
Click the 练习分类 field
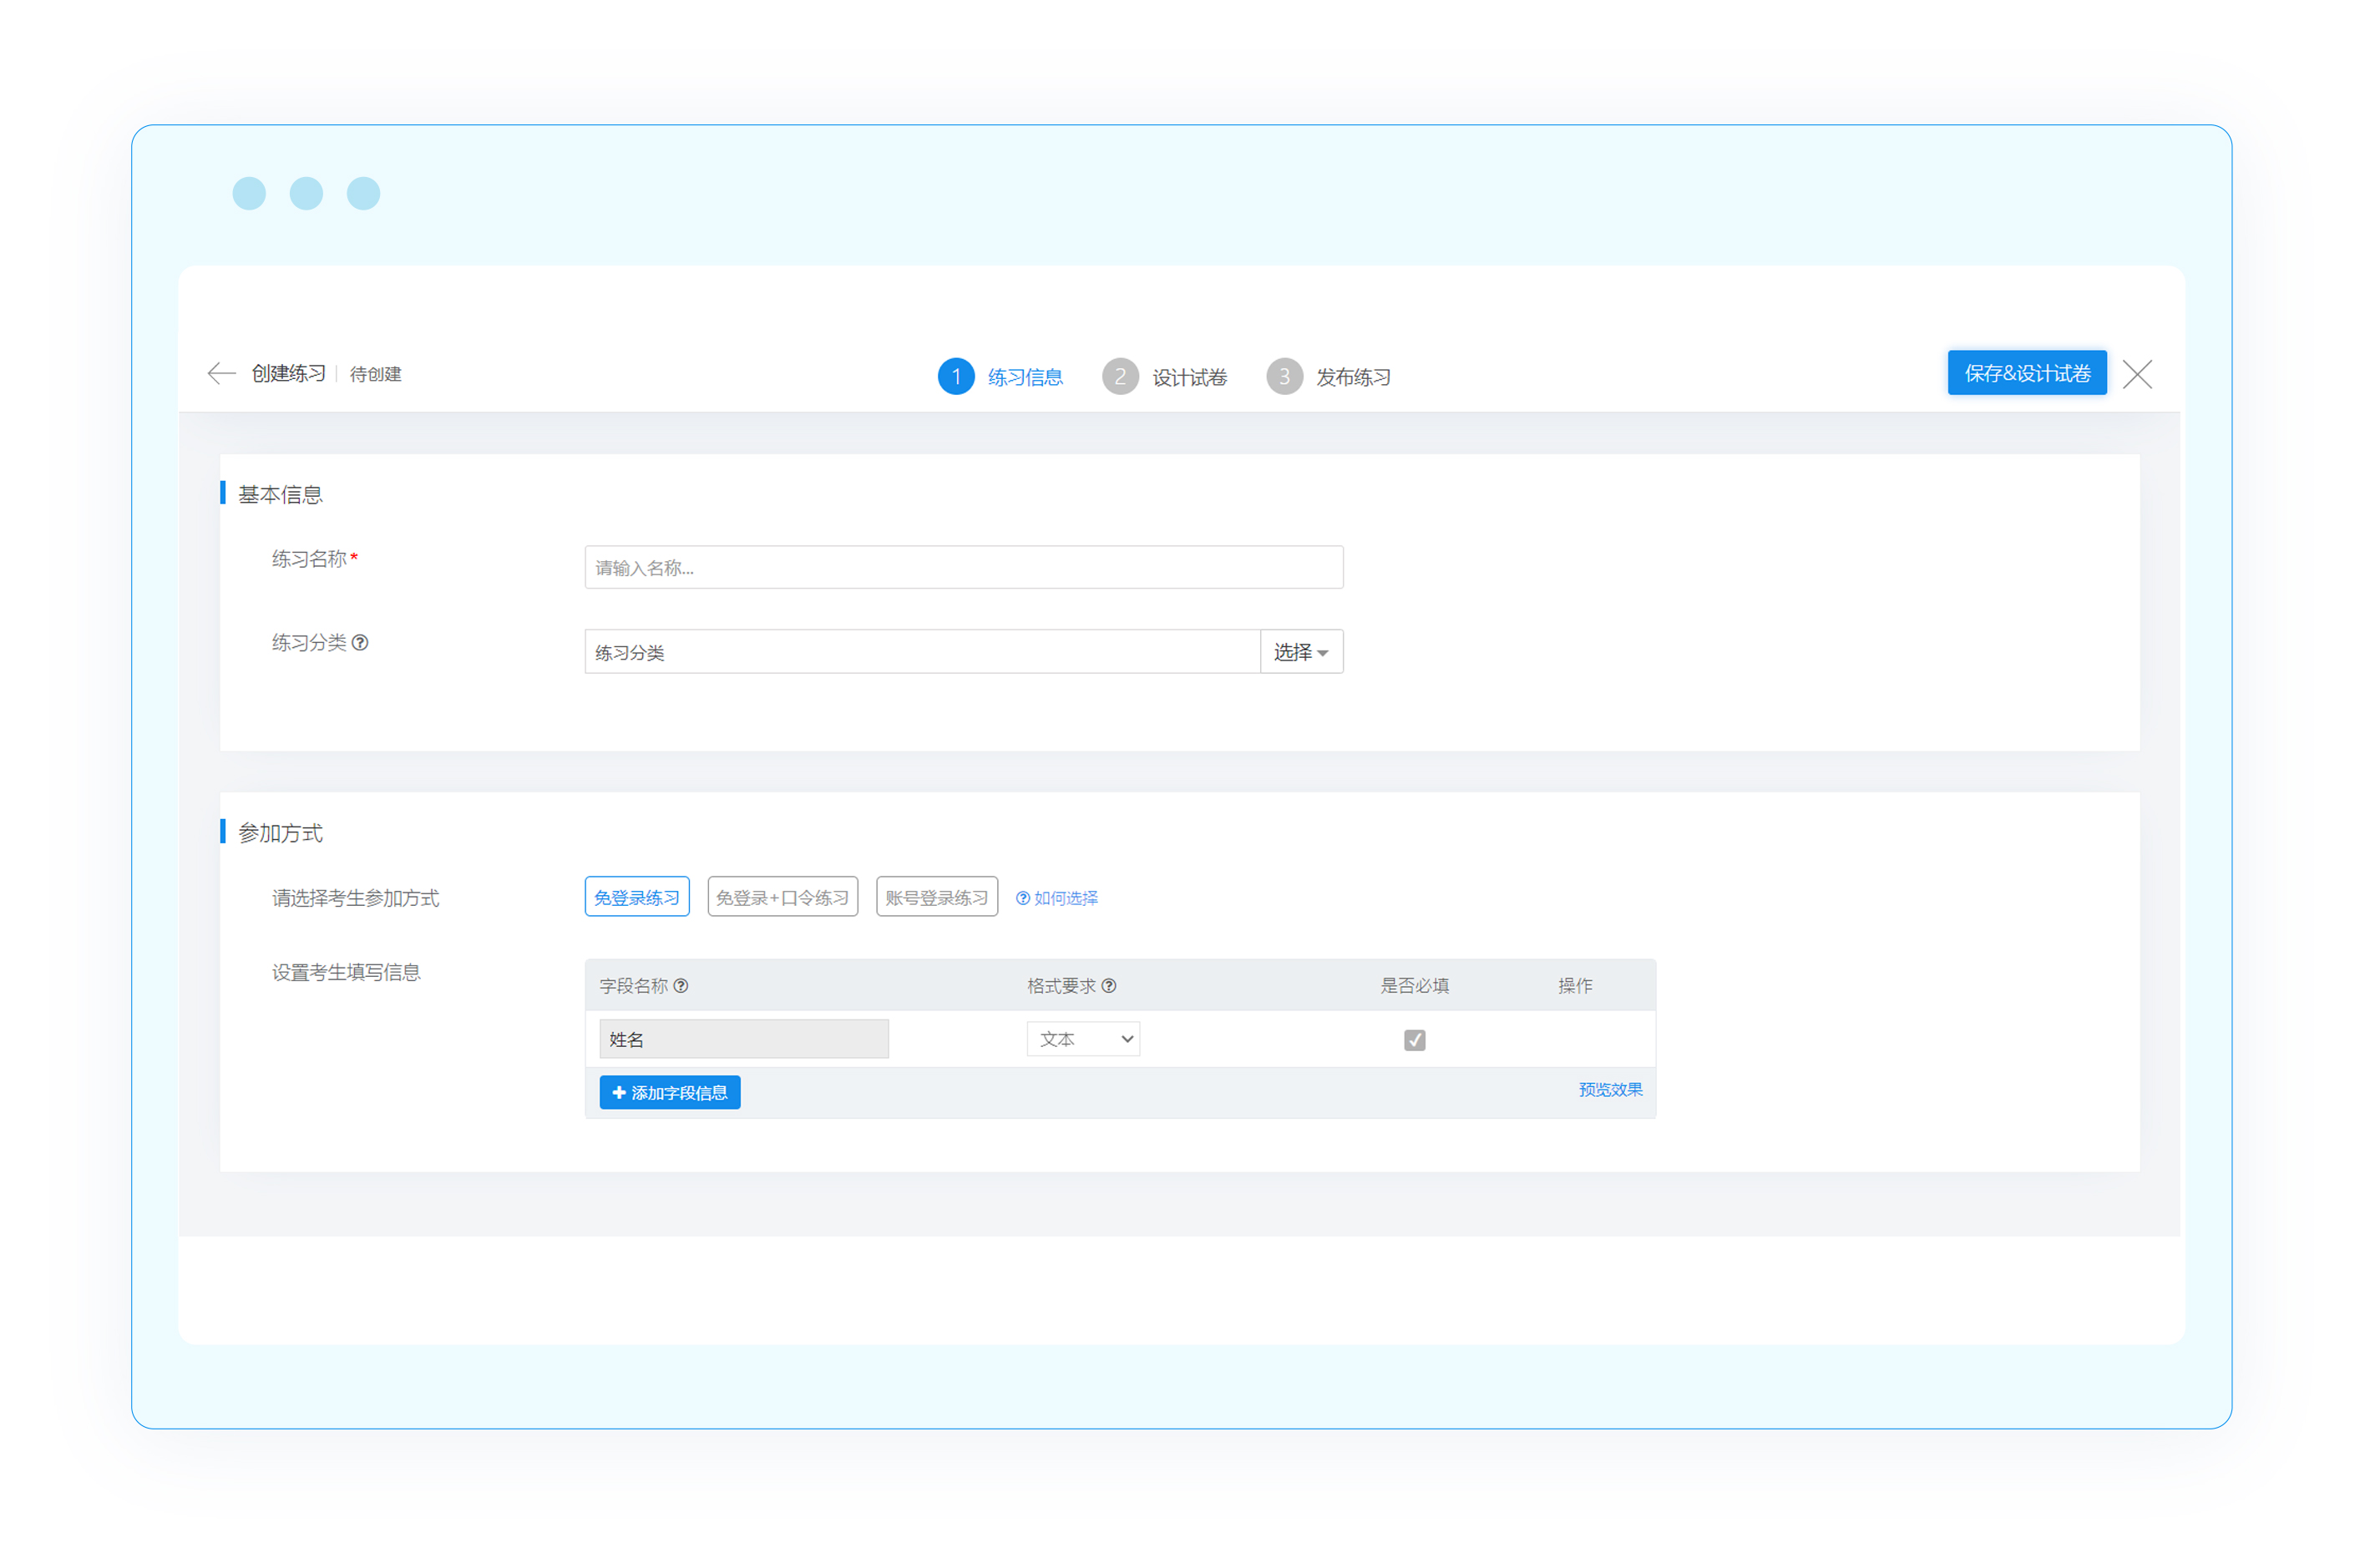click(x=920, y=652)
